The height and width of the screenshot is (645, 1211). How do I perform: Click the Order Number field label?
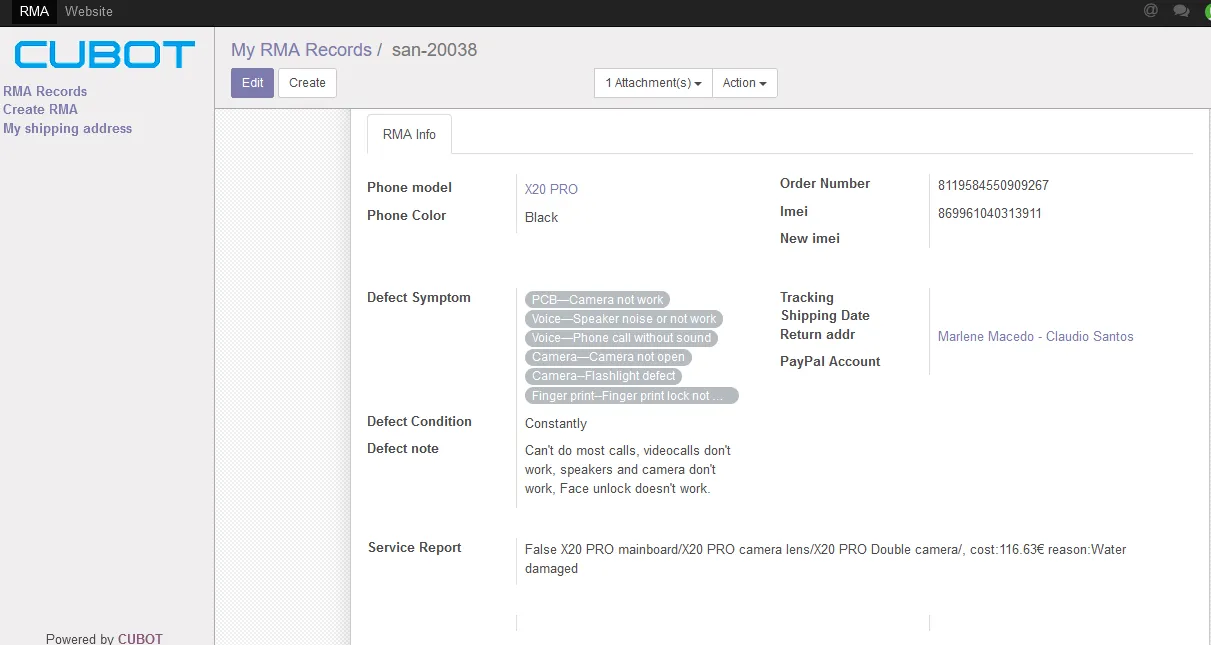click(x=825, y=183)
